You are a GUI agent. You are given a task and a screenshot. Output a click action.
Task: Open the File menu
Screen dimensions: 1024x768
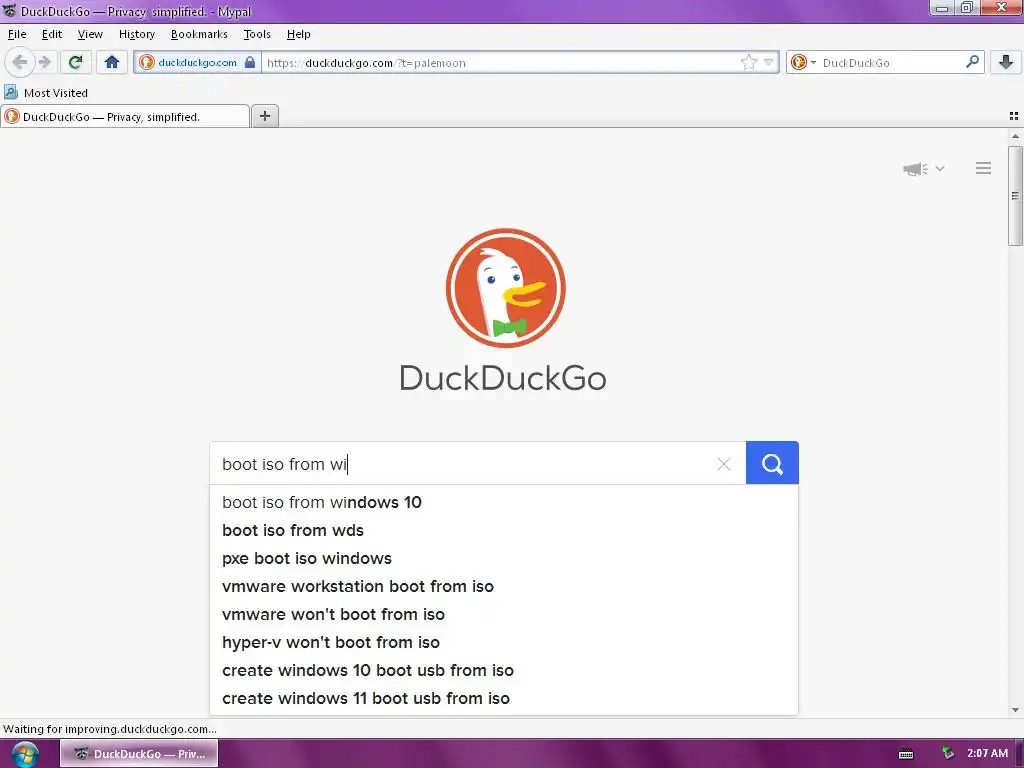tap(17, 34)
